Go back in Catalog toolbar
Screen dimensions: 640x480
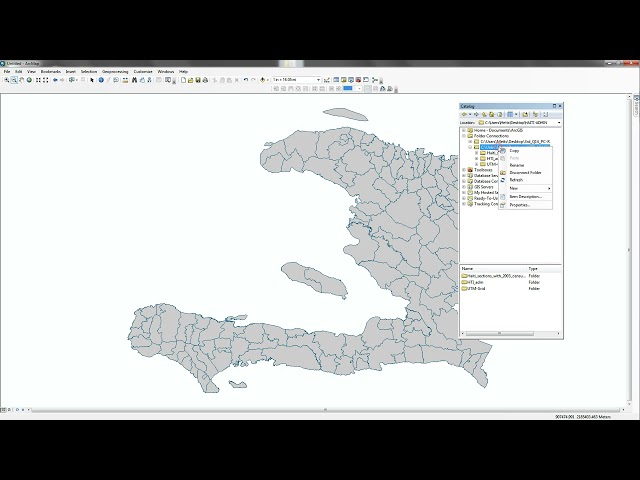coord(464,114)
